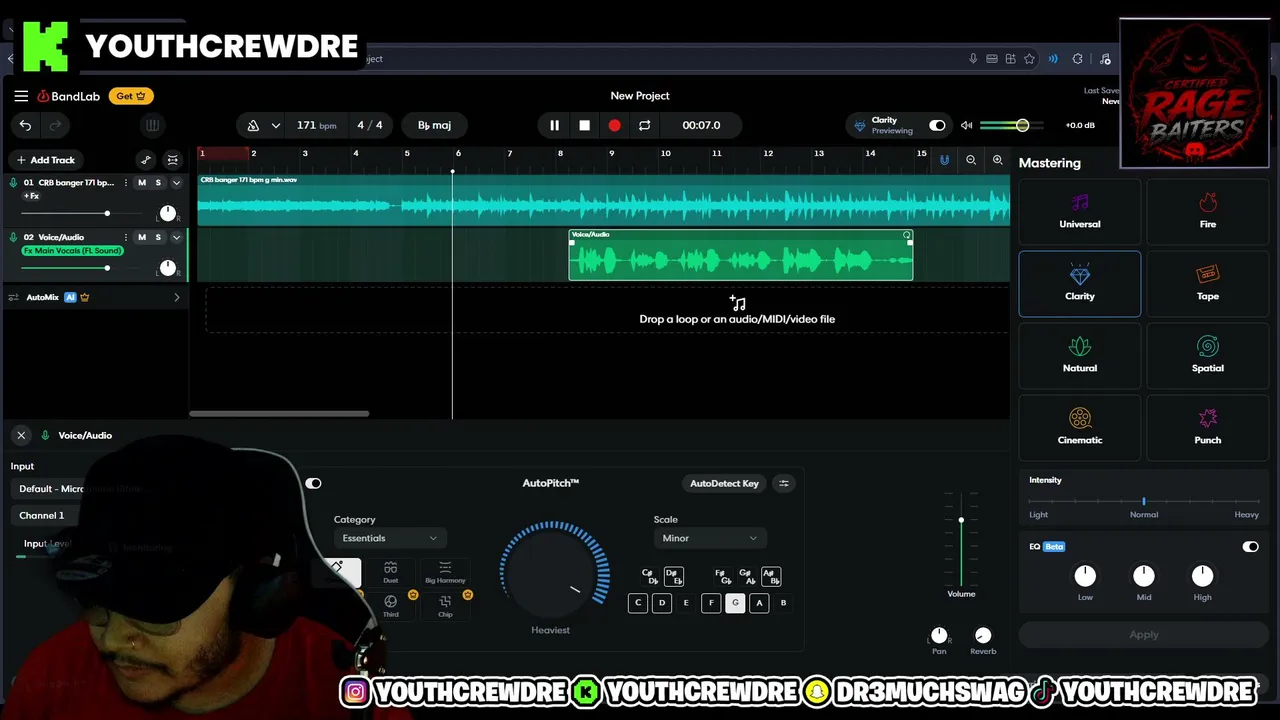Toggle the mastering EQ Beta switch
This screenshot has height=720, width=1280.
(1250, 547)
